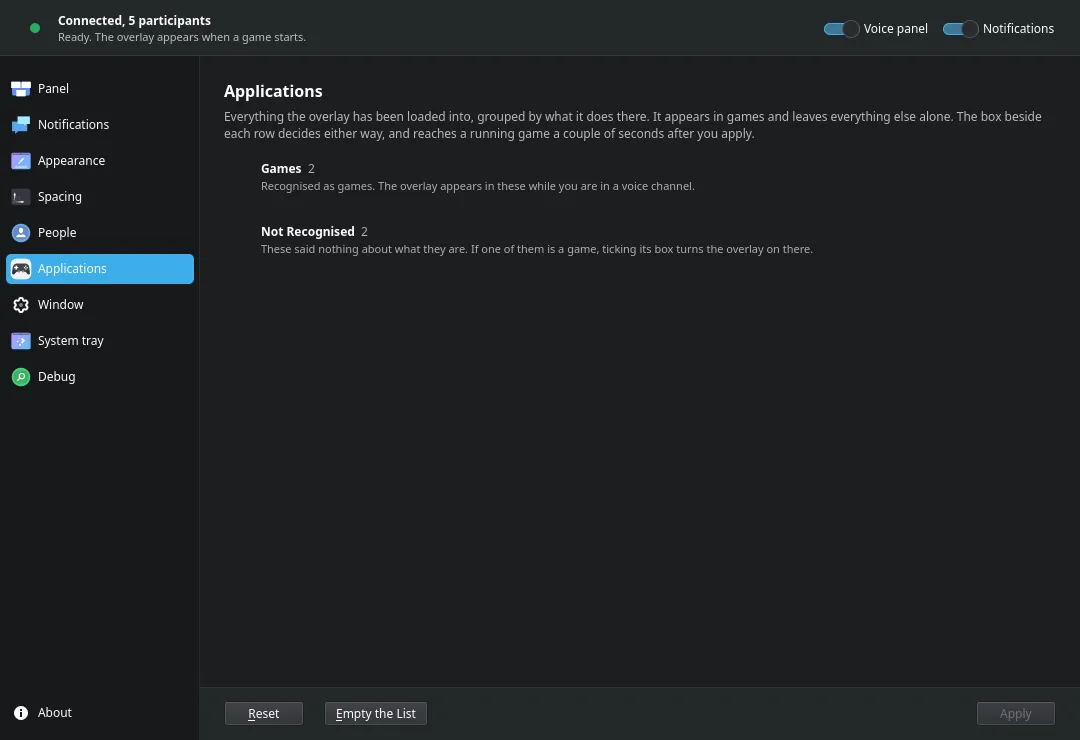Open the Window settings page

pos(100,305)
